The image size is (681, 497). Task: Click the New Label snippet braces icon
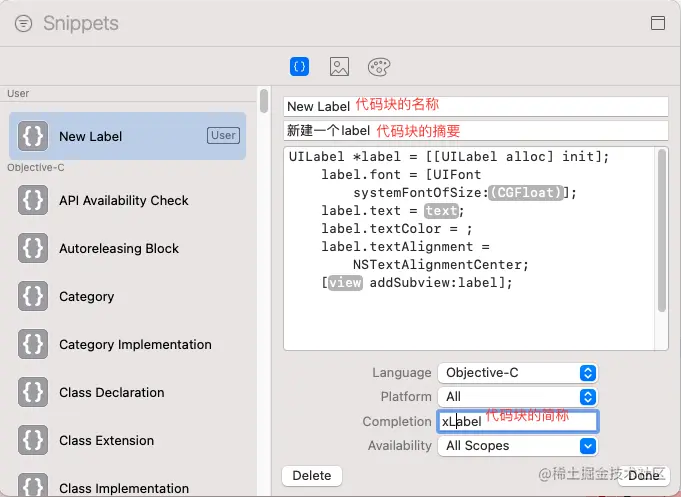click(x=33, y=136)
